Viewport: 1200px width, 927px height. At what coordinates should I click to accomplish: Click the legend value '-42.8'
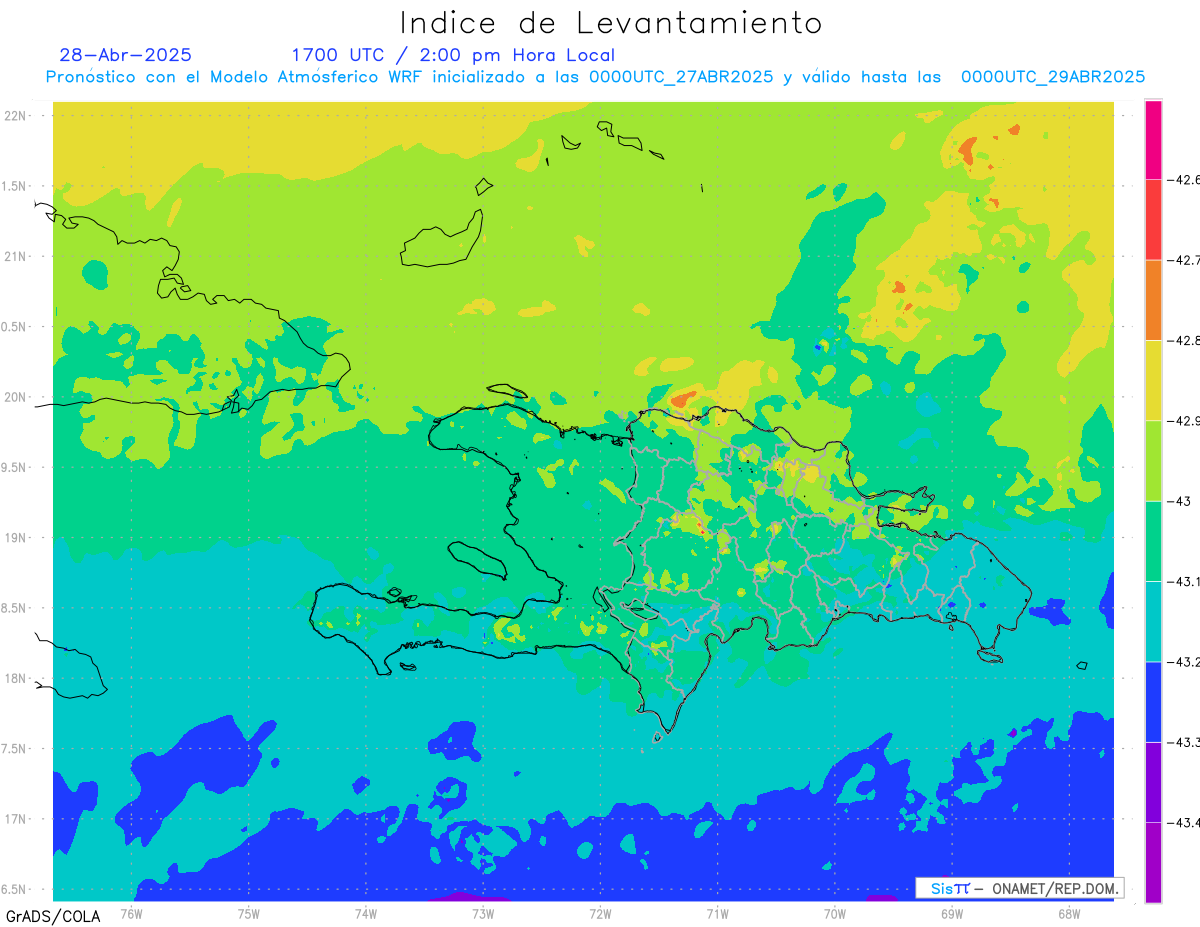(1184, 341)
